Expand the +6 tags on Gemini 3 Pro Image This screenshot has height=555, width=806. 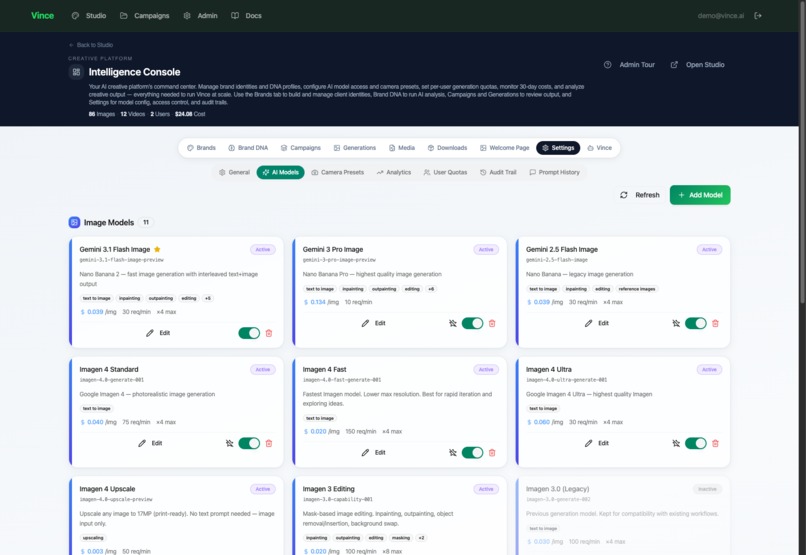431,289
